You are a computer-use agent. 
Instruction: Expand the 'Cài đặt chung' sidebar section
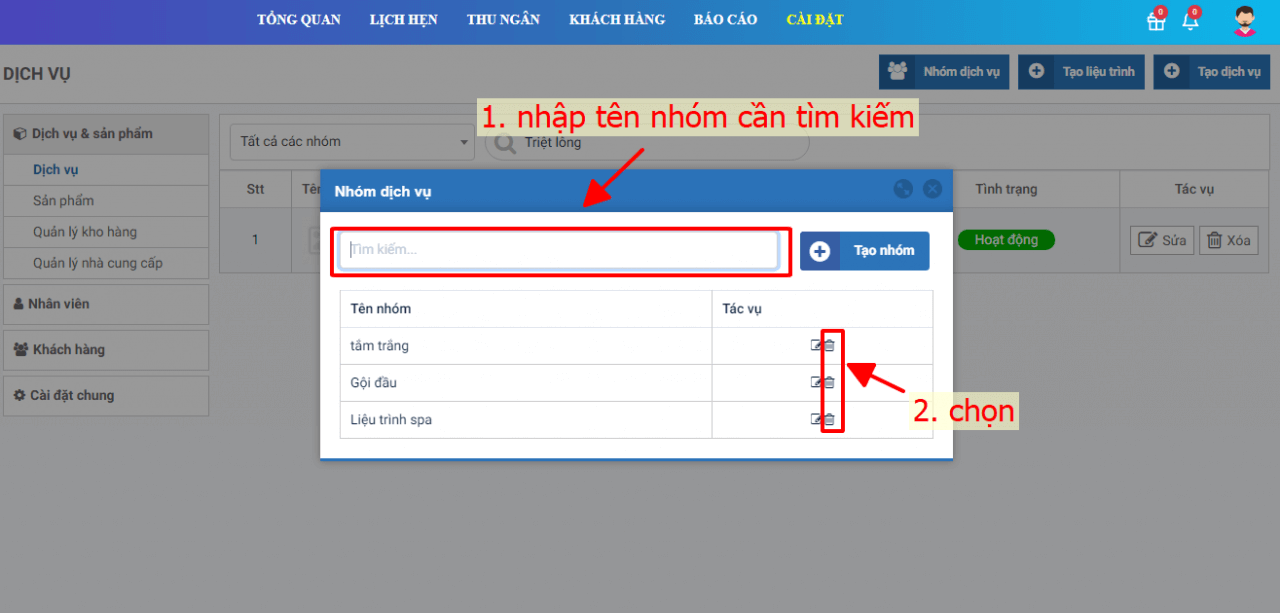tap(106, 396)
